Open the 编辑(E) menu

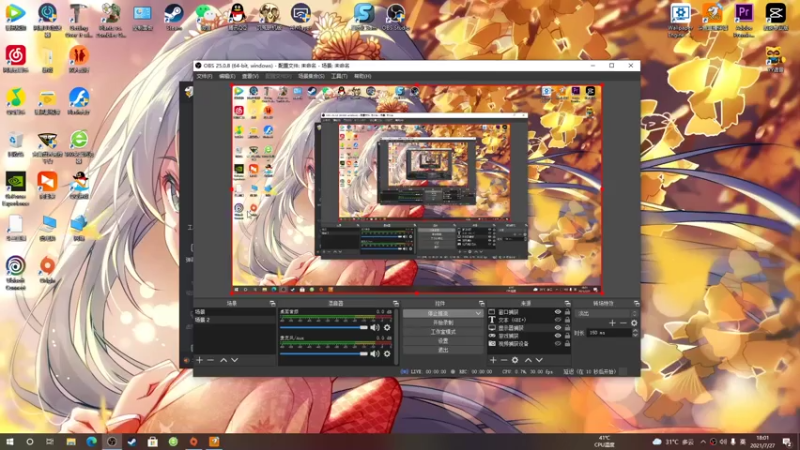227,76
